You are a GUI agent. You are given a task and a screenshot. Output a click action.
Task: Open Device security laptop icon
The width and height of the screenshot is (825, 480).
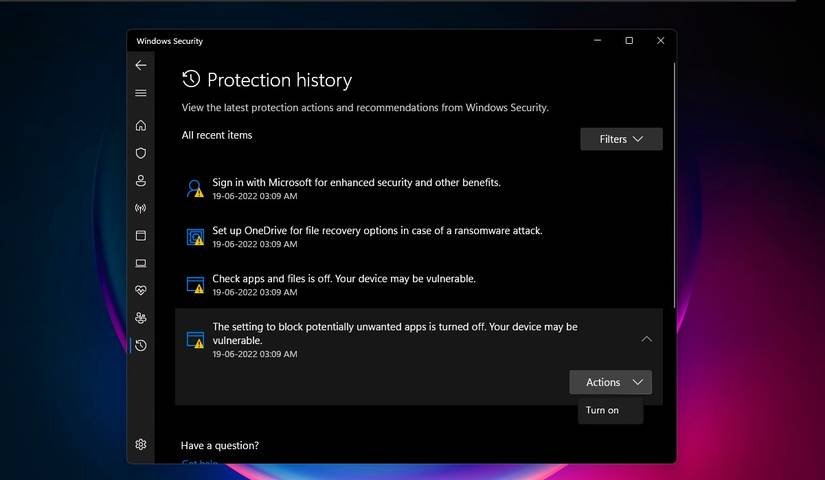coord(141,263)
